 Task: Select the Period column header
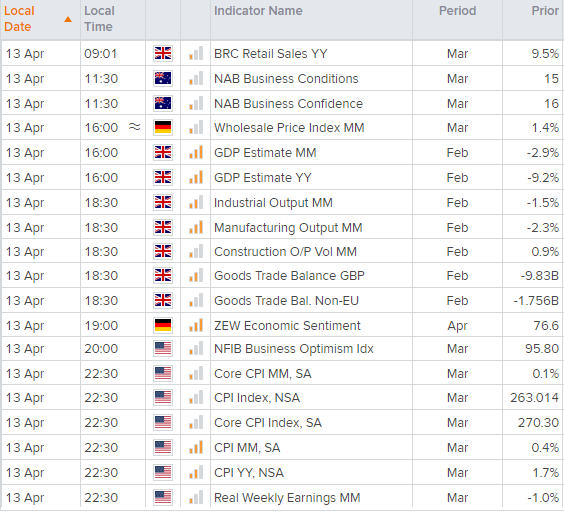coord(457,11)
